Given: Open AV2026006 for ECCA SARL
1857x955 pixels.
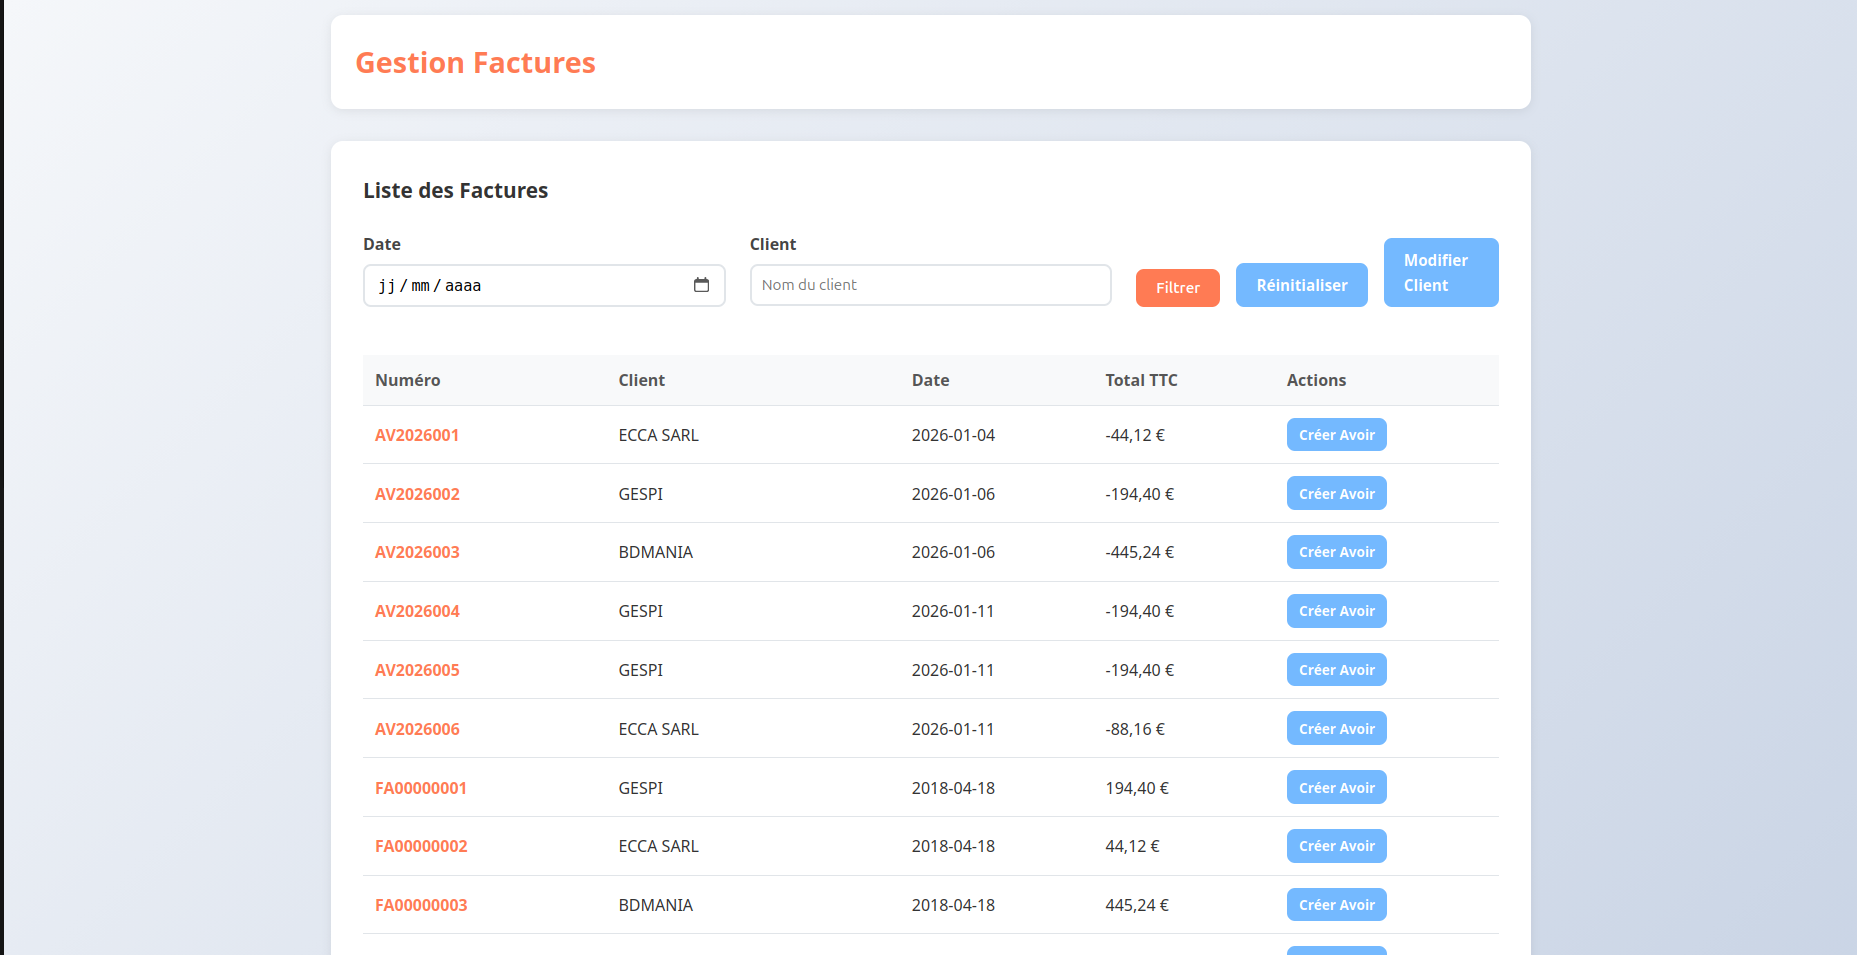Looking at the screenshot, I should [x=417, y=729].
